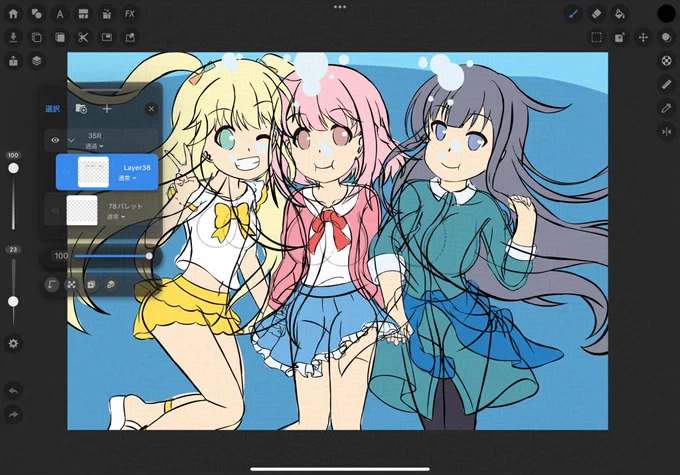This screenshot has height=475, width=680.
Task: Collapse the 35R group chevron
Action: (71, 141)
